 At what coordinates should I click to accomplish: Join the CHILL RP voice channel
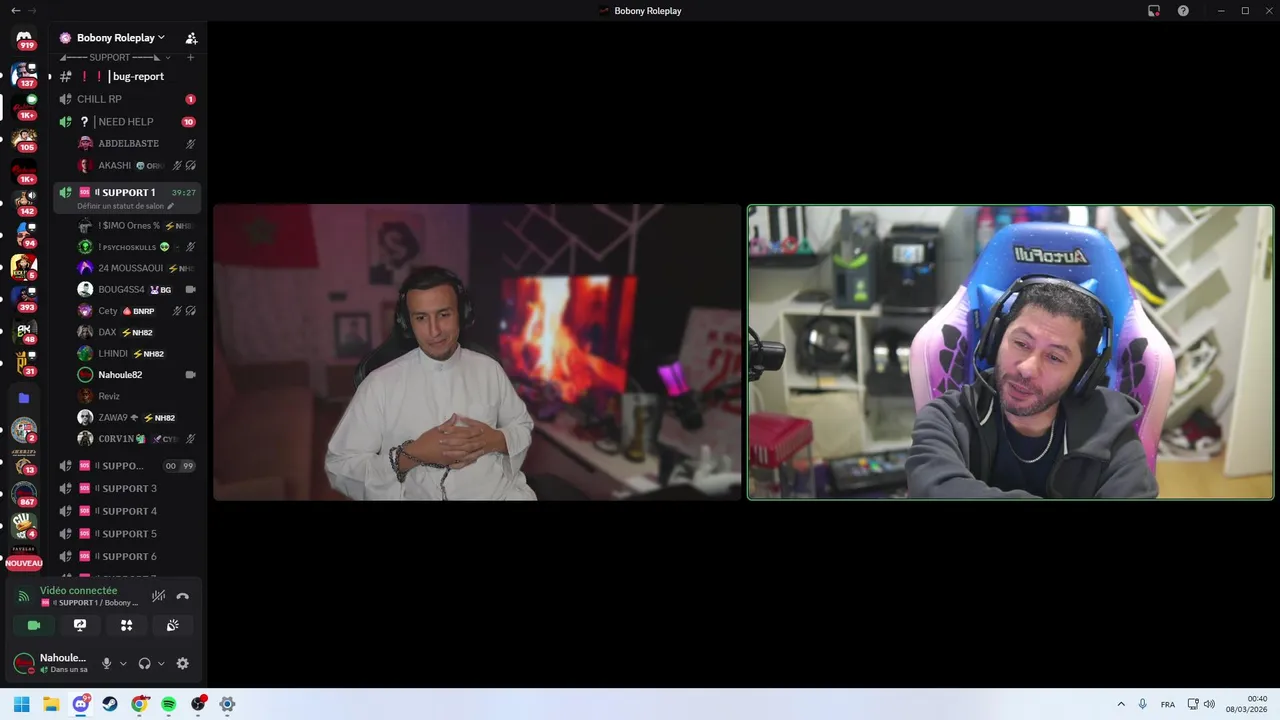127,99
